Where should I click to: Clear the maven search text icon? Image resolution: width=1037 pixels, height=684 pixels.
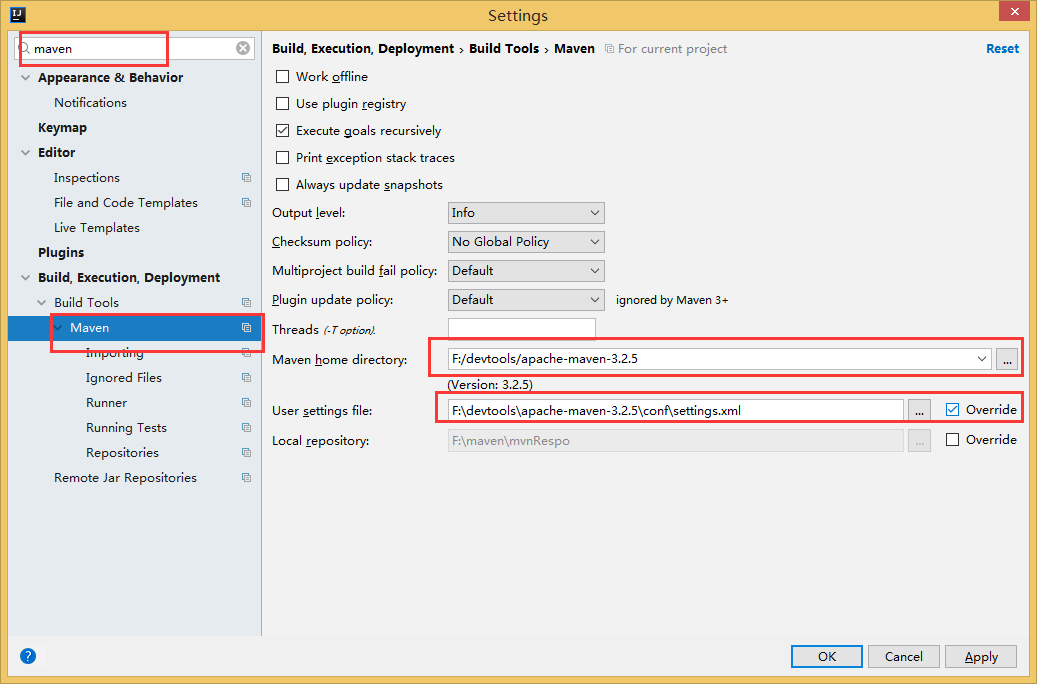pos(243,48)
